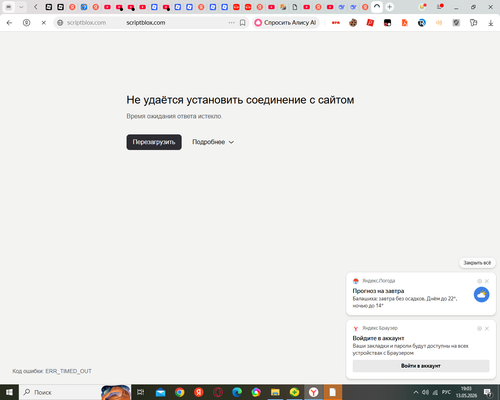
Task: Open the round R extension icon
Action: coord(422,23)
